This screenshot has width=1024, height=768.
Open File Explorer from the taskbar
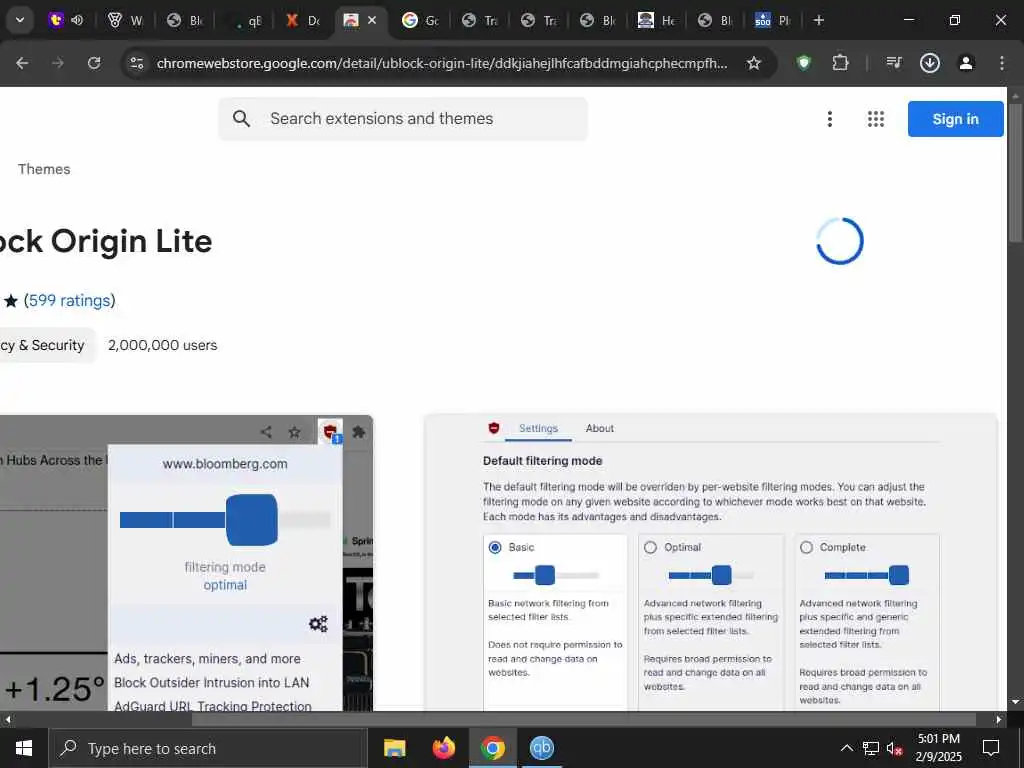394,748
